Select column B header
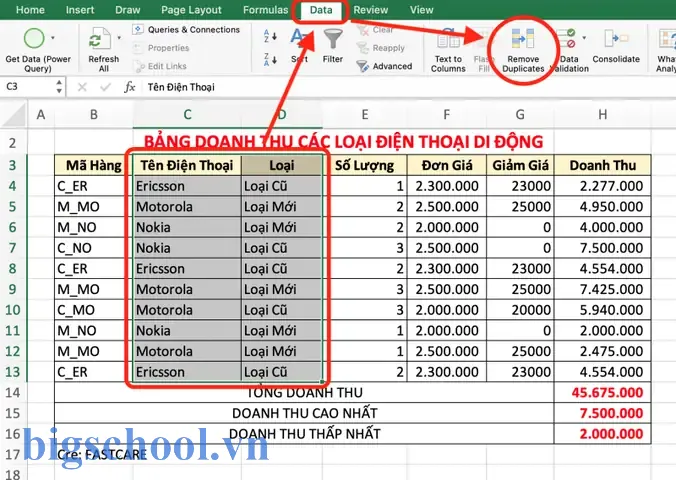This screenshot has height=480, width=676. 94,115
